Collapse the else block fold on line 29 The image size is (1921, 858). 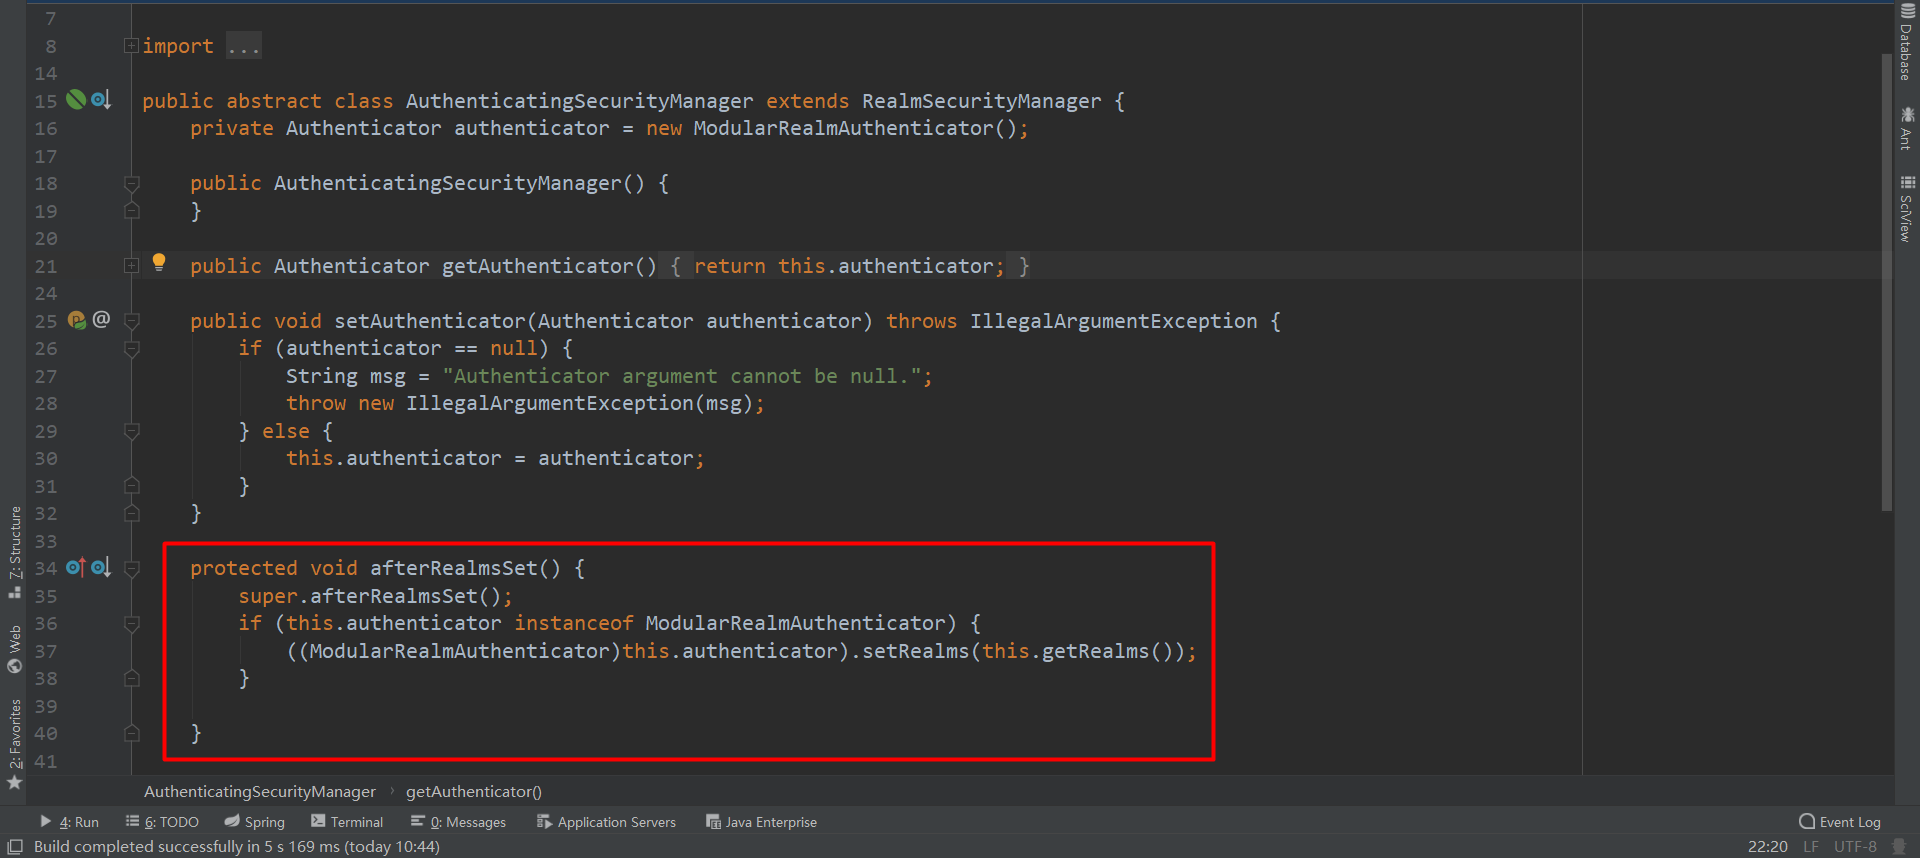point(131,430)
